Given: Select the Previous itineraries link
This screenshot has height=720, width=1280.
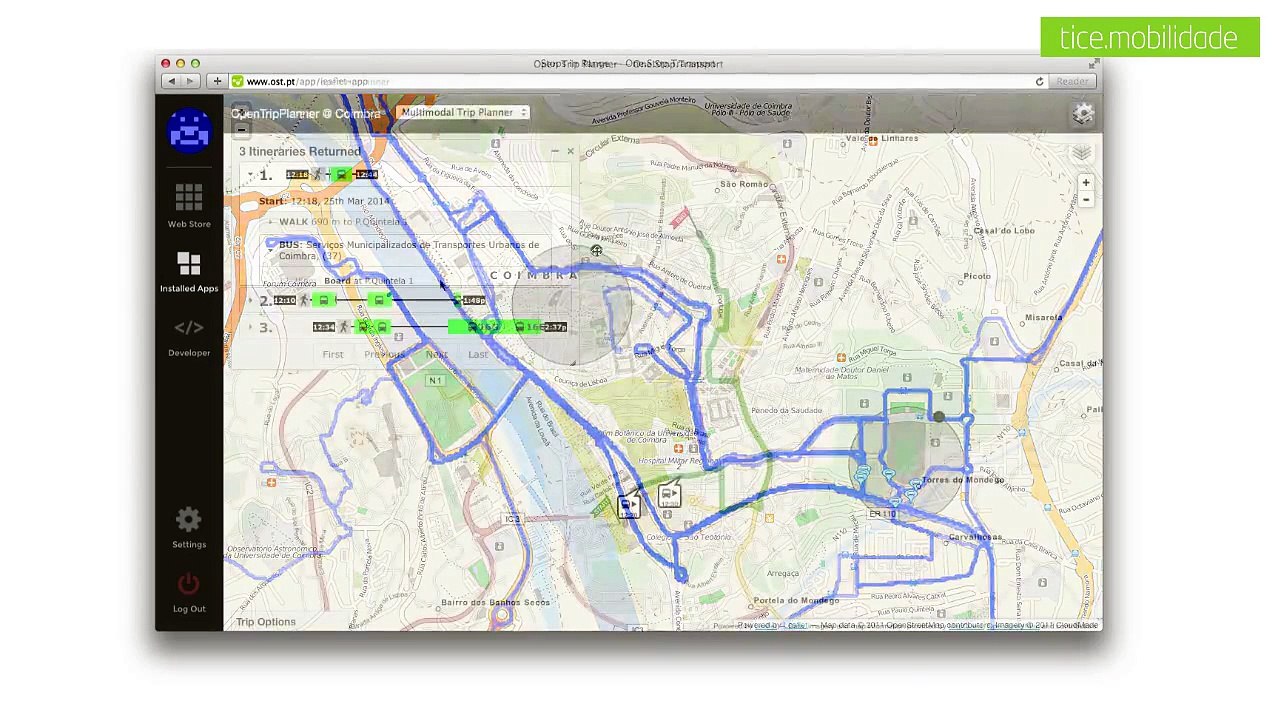Looking at the screenshot, I should [384, 354].
